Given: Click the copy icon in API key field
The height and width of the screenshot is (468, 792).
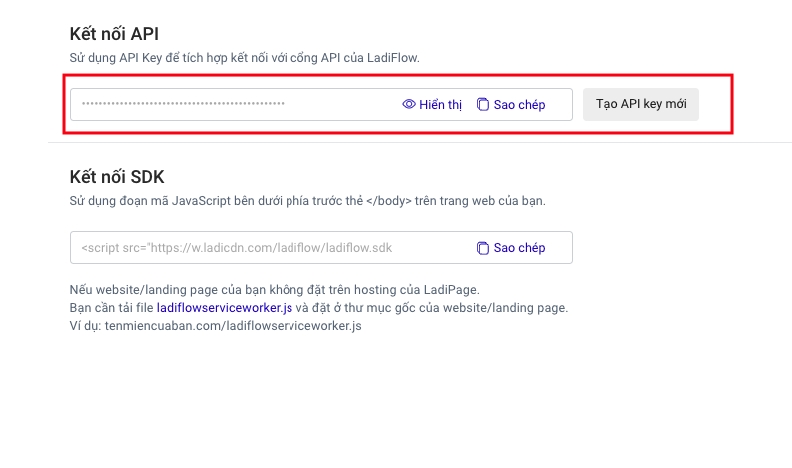Looking at the screenshot, I should (x=483, y=104).
